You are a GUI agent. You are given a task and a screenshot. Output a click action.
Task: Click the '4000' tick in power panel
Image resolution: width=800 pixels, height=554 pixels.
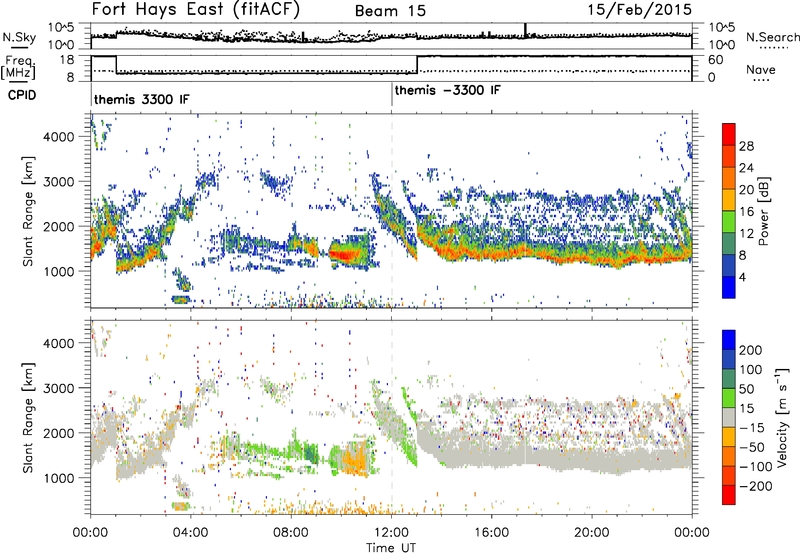pyautogui.click(x=59, y=137)
